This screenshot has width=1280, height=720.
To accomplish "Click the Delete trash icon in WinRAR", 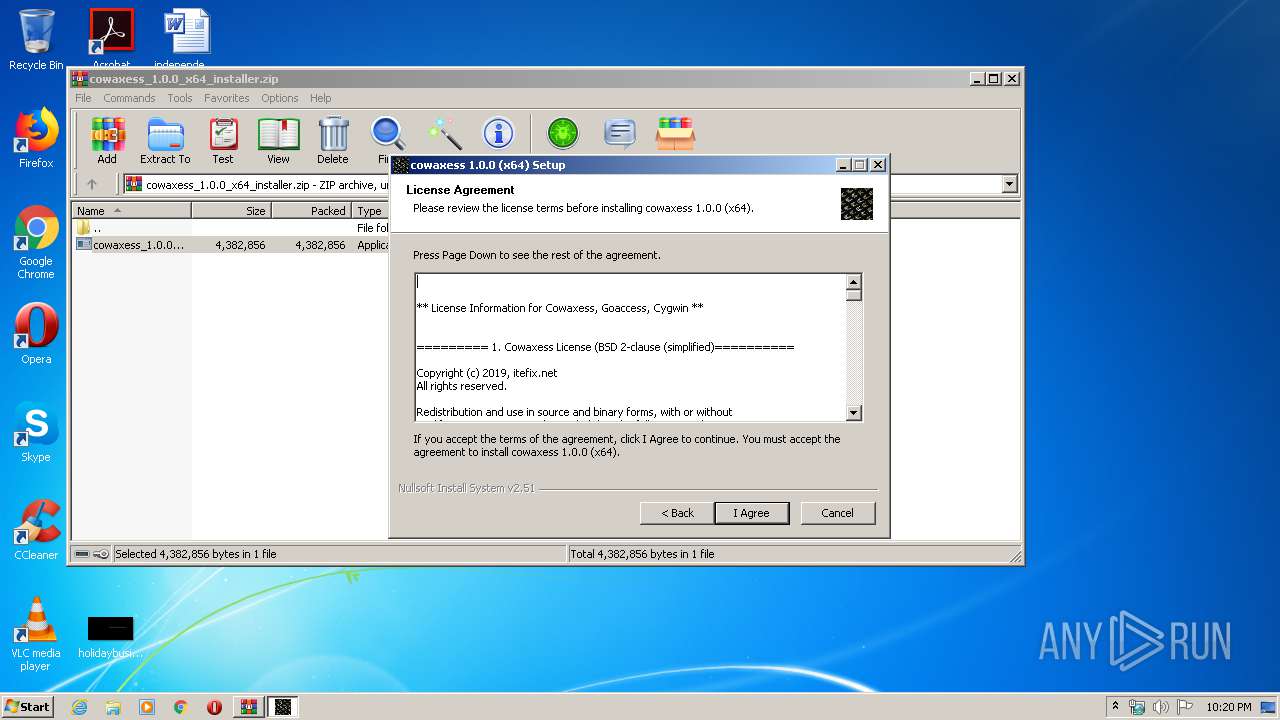I will click(333, 140).
